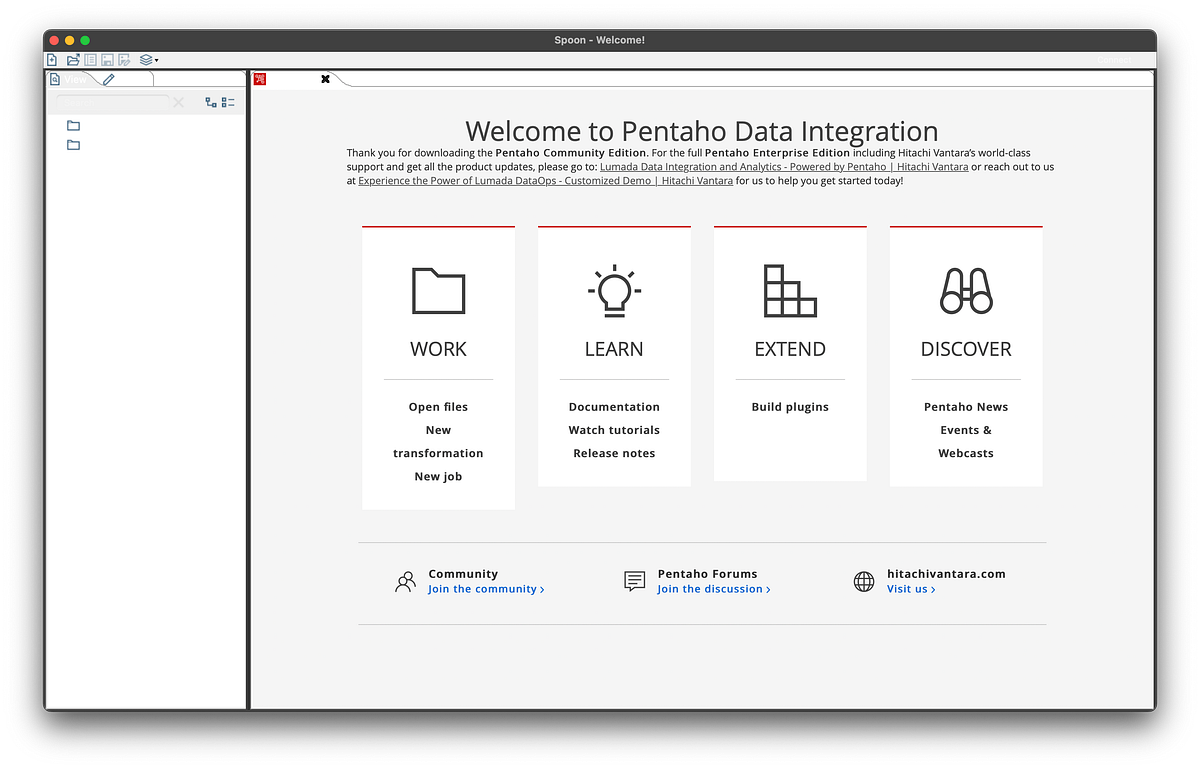Toggle the list view display mode
This screenshot has width=1200, height=769.
[x=227, y=101]
